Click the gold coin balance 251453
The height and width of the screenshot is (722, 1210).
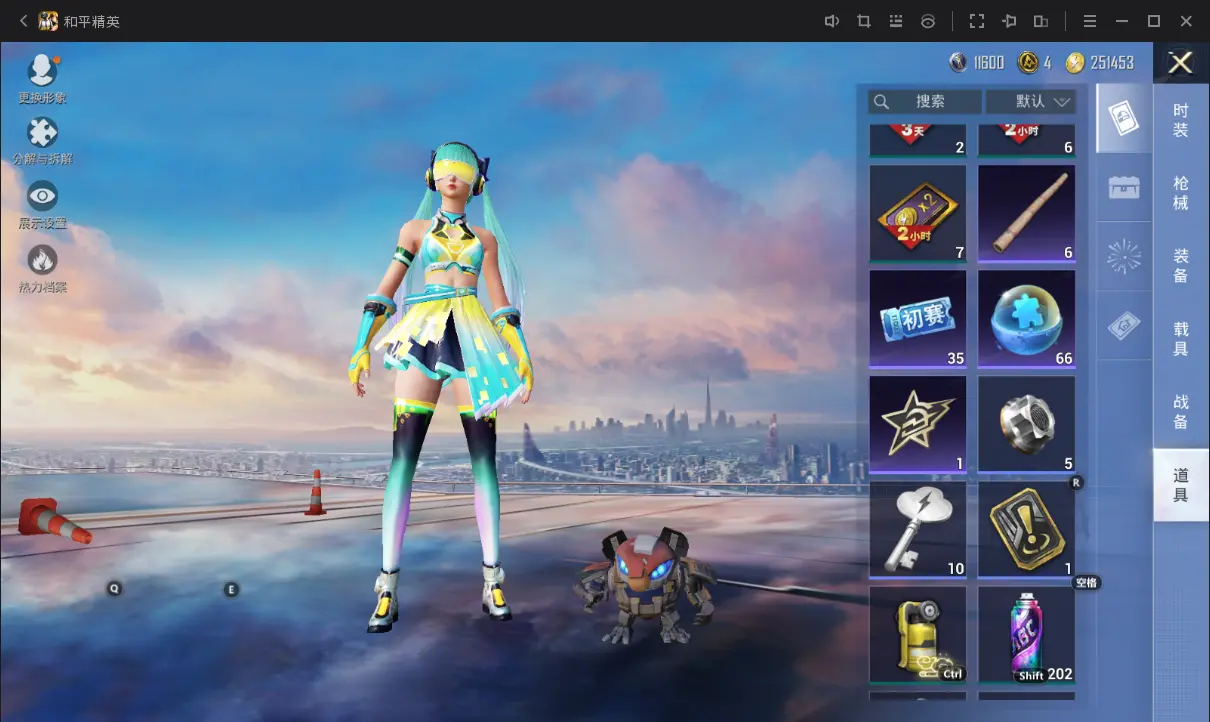click(1100, 63)
